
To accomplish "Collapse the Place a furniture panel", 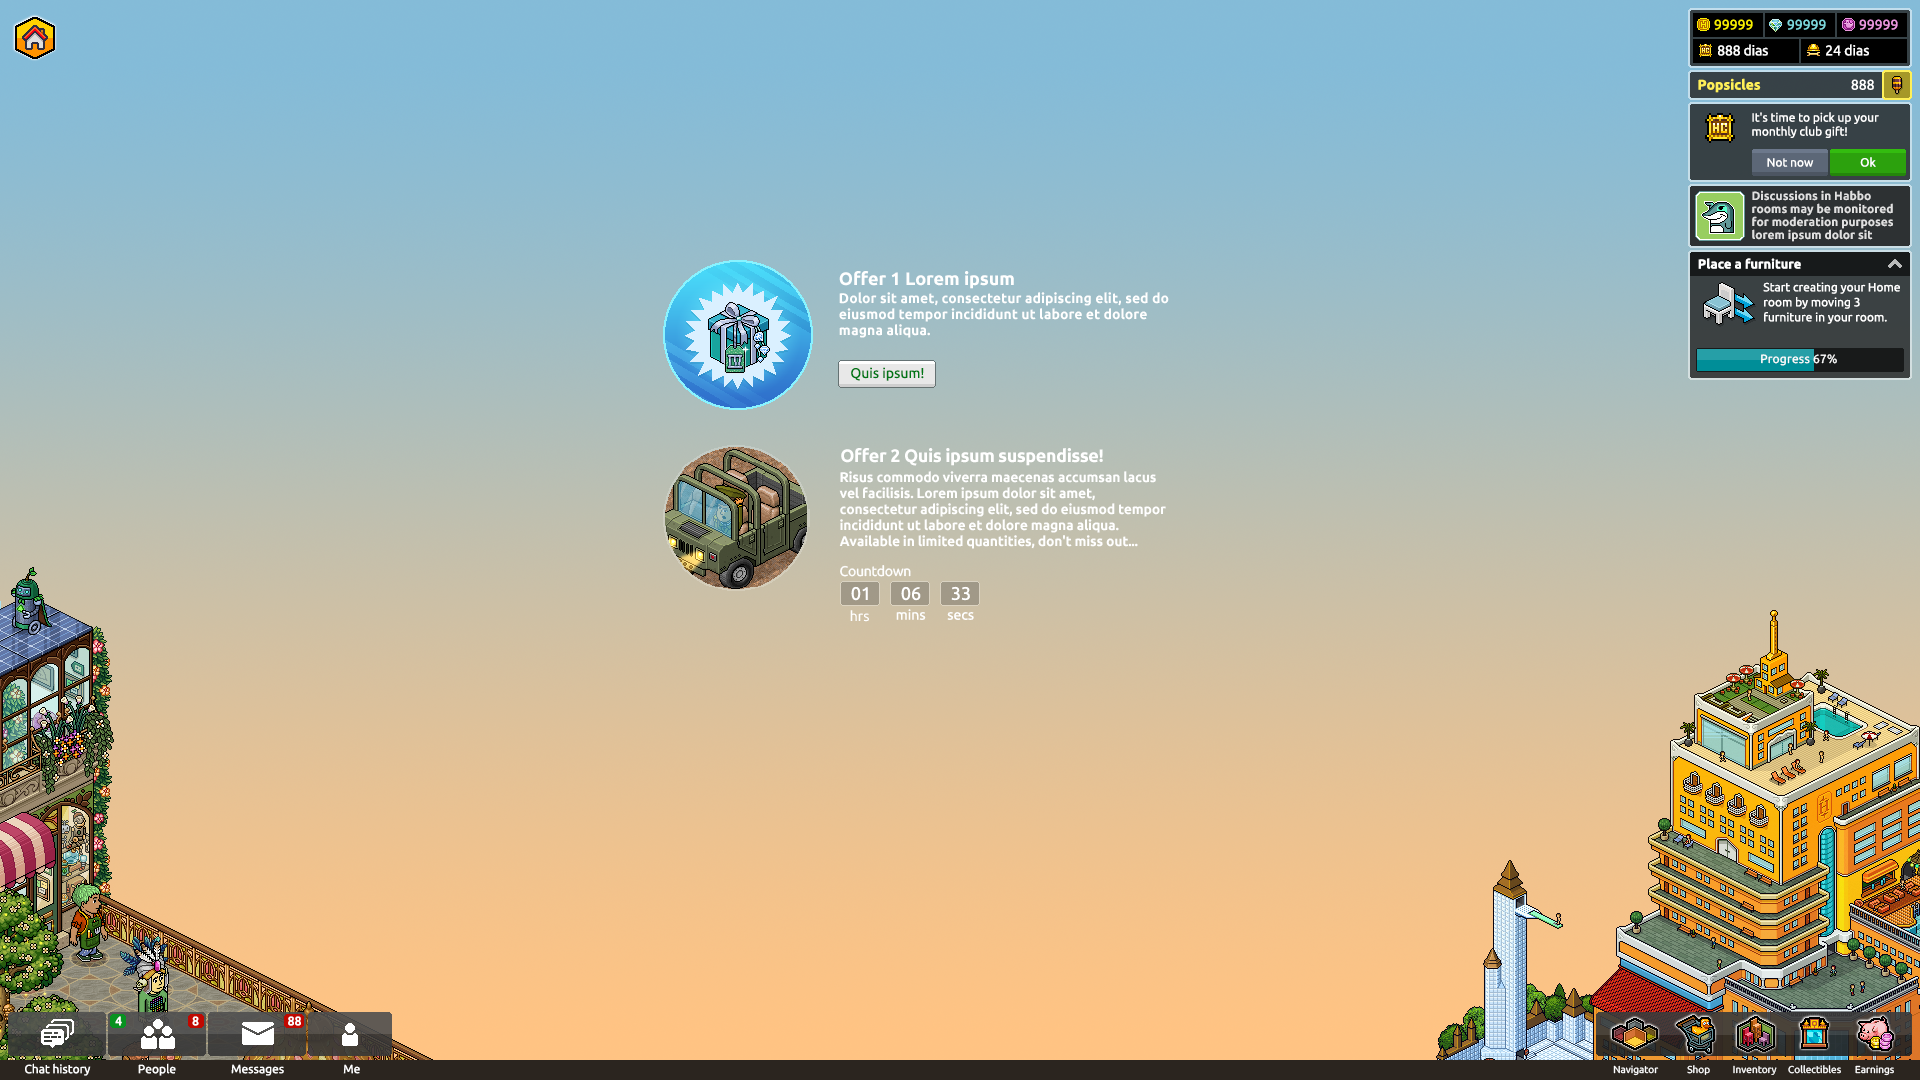I will click(1894, 264).
